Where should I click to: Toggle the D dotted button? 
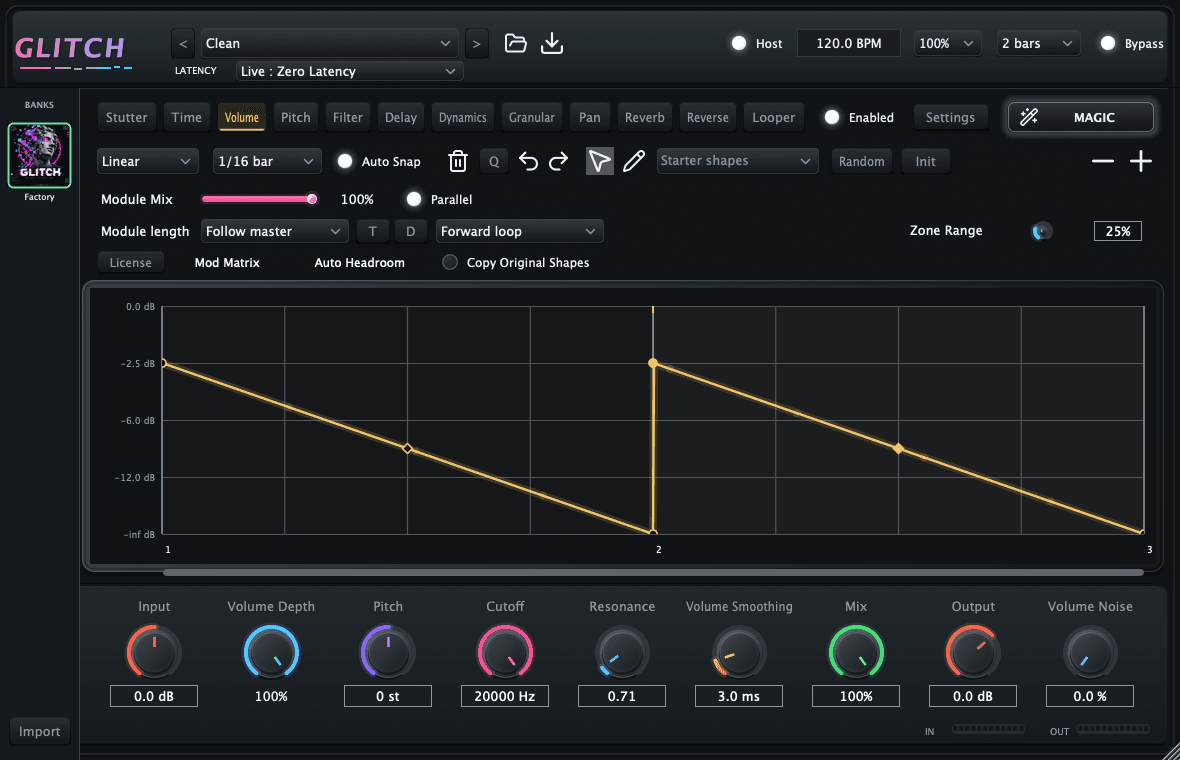[410, 231]
